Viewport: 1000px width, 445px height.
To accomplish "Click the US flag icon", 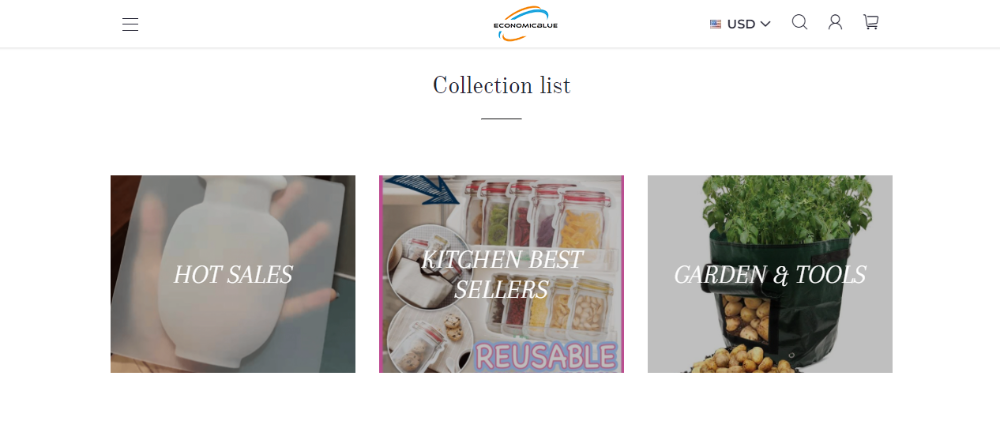I will [x=716, y=24].
